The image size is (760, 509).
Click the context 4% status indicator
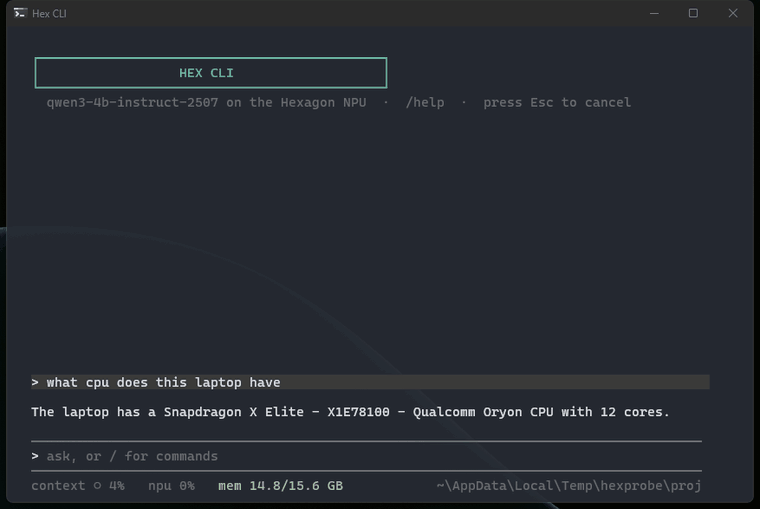point(78,485)
